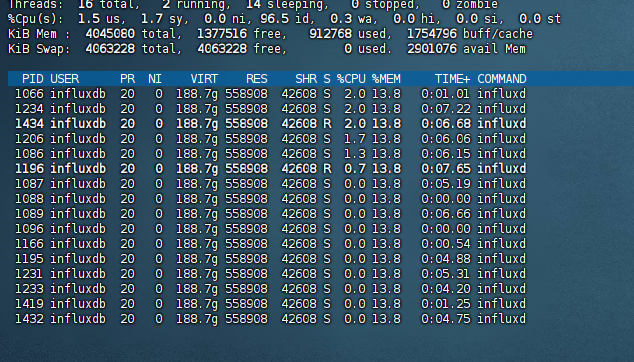This screenshot has width=634, height=362.
Task: Select the PID column header
Action: 32,78
